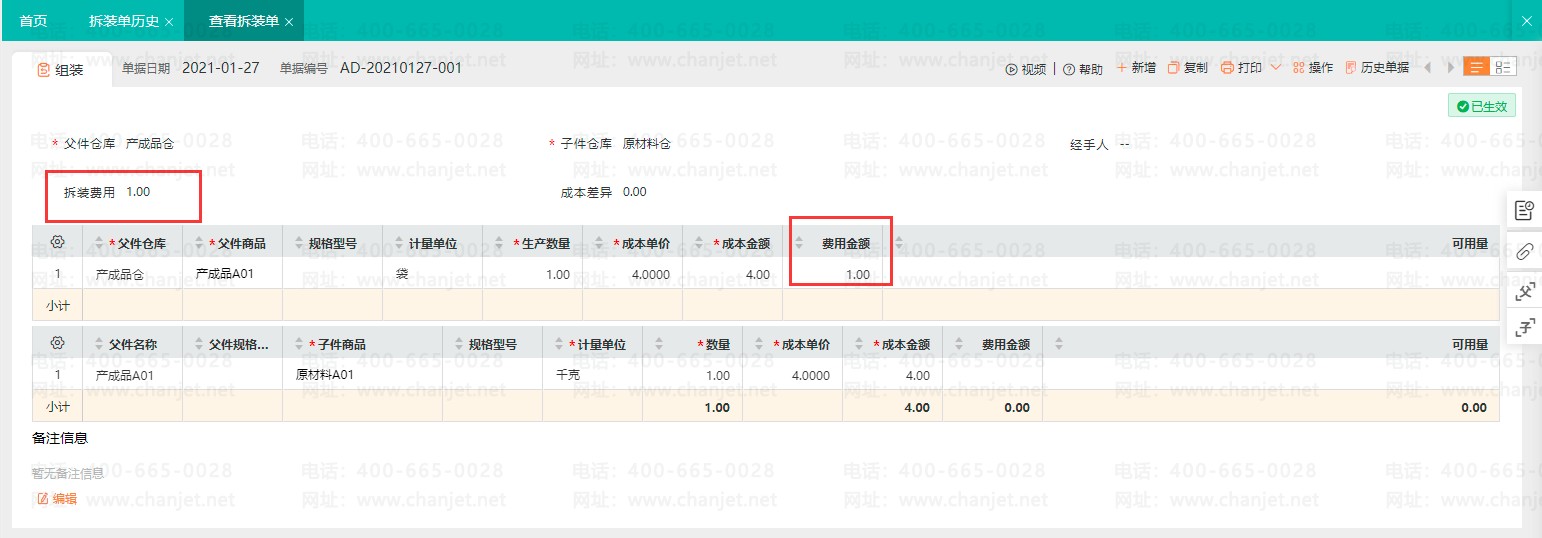Screen dimensions: 1542x538
Task: Click the 原材料A01 cell in child table
Action: 325,375
